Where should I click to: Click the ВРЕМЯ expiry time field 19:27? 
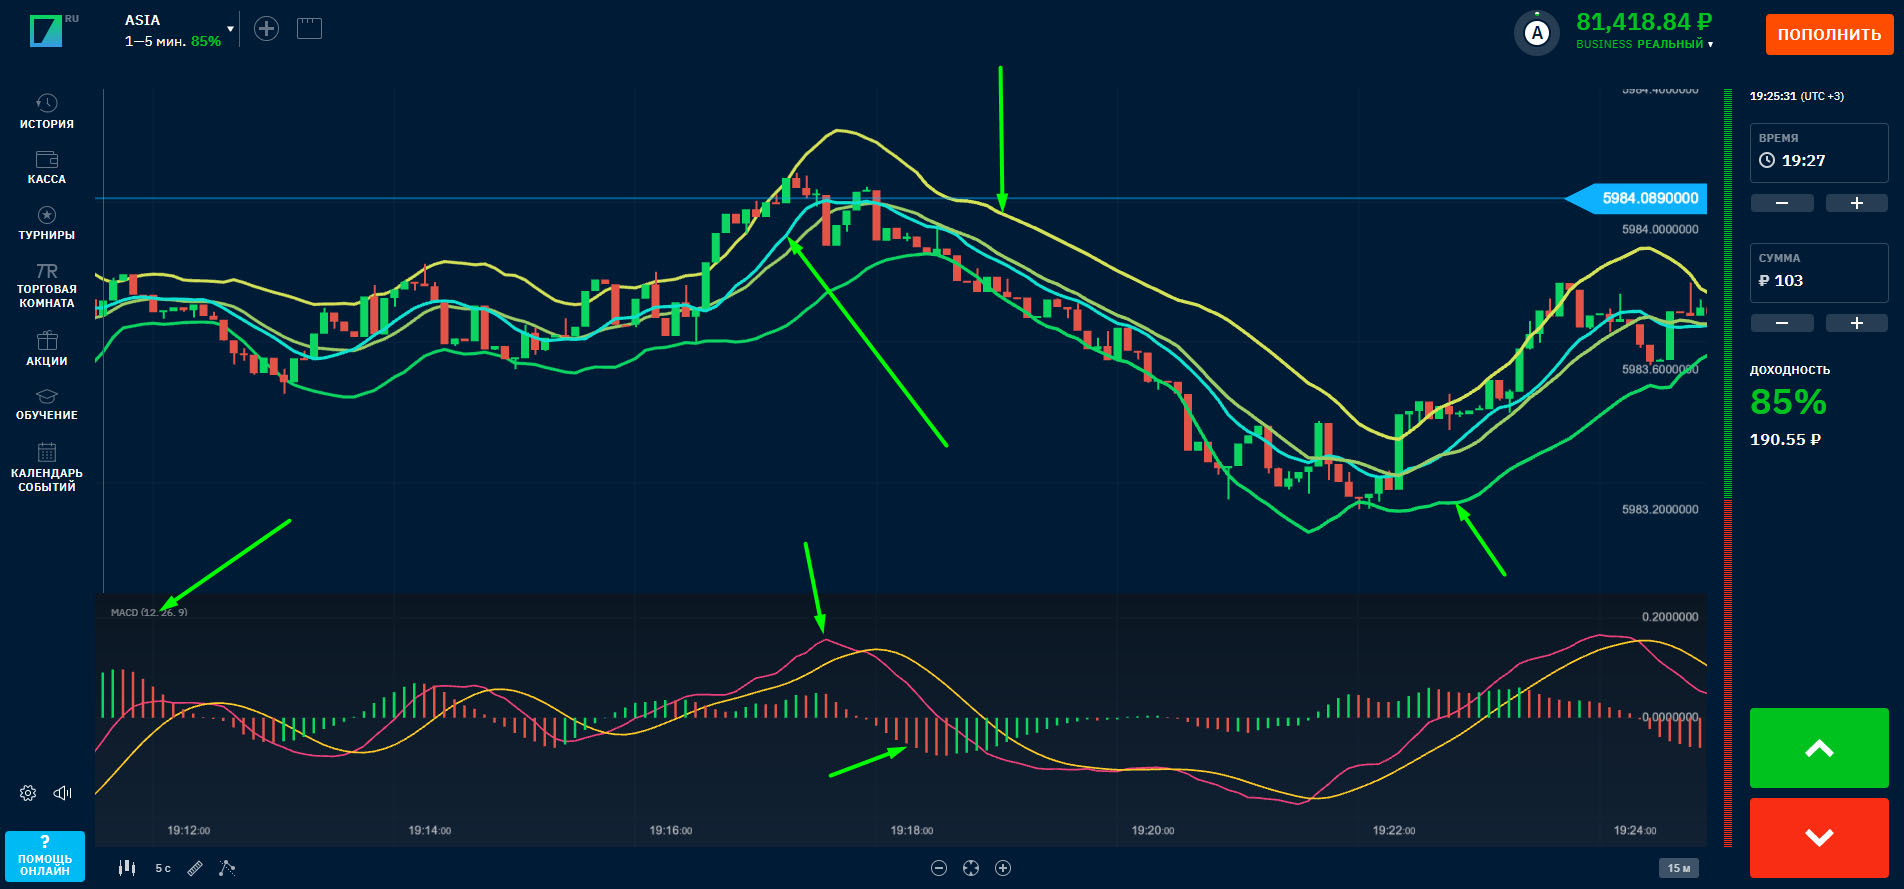tap(1819, 153)
